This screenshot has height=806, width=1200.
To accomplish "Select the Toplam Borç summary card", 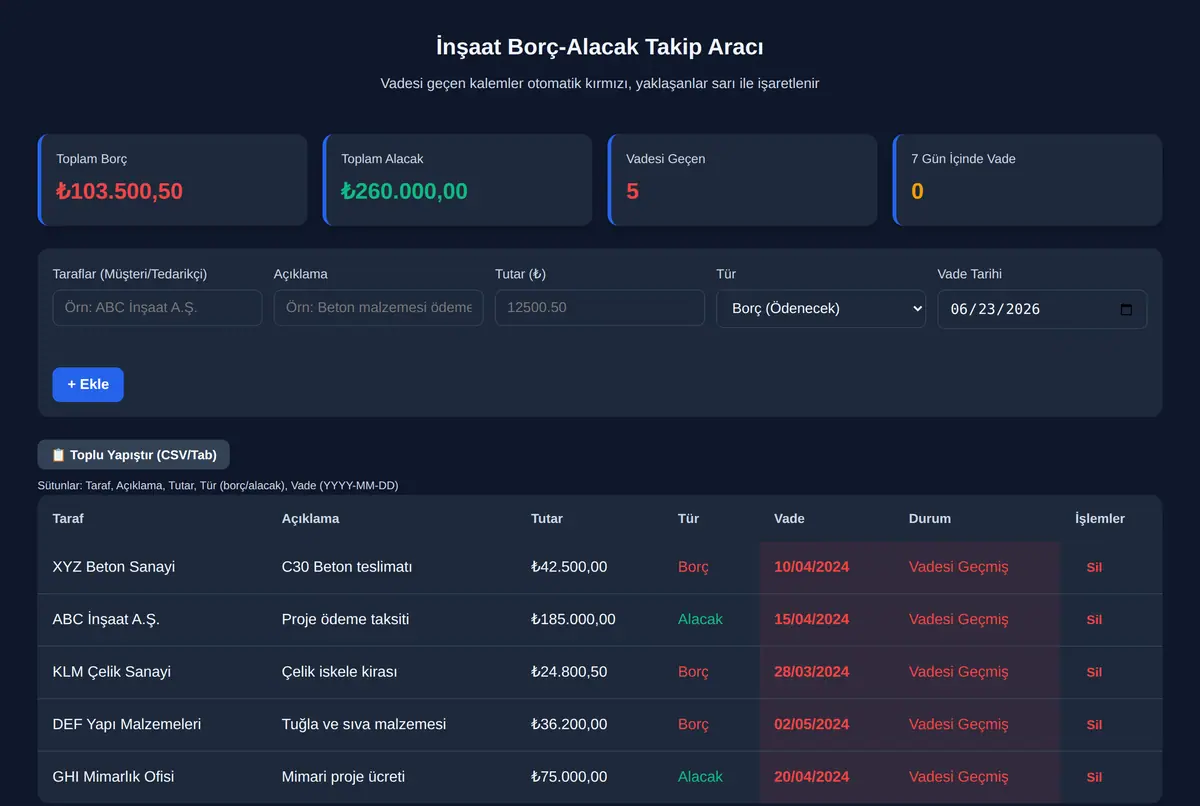I will coord(172,180).
